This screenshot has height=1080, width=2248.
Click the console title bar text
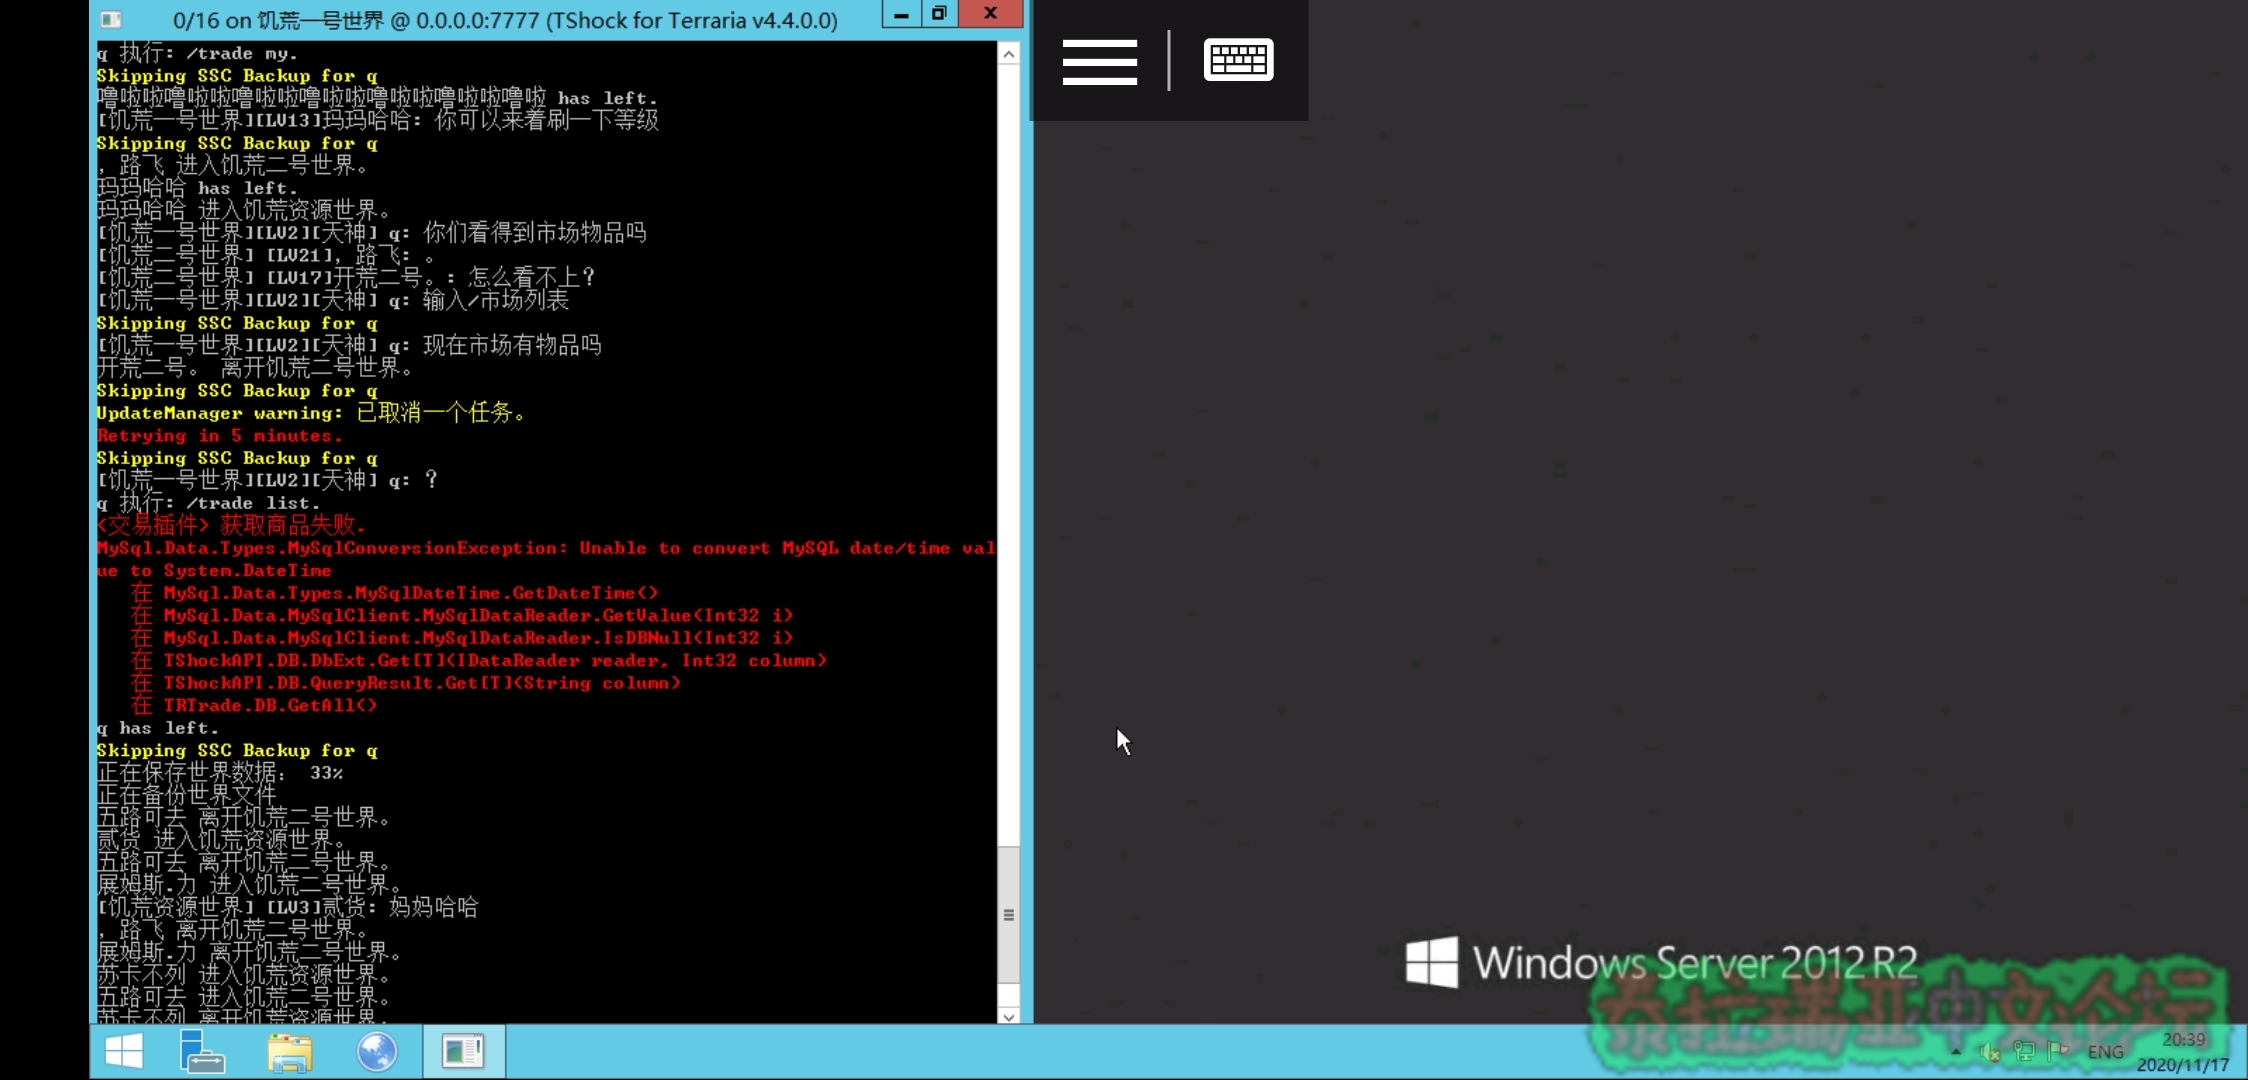(x=505, y=20)
